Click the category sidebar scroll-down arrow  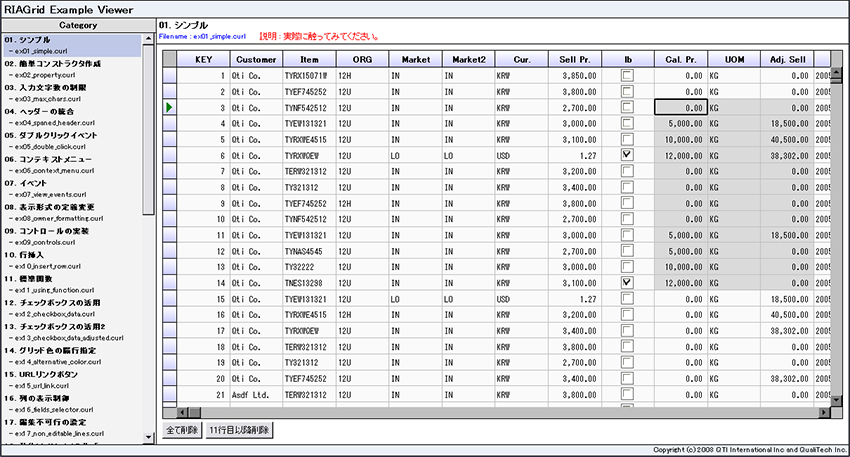tap(149, 436)
